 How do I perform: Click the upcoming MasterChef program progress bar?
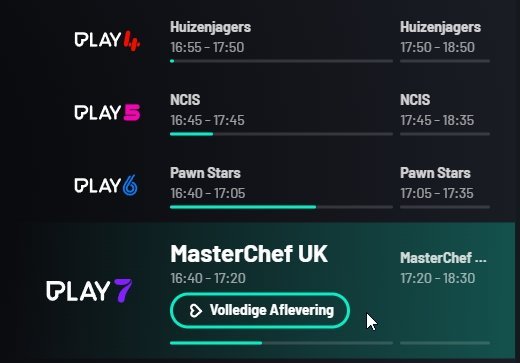(x=445, y=343)
